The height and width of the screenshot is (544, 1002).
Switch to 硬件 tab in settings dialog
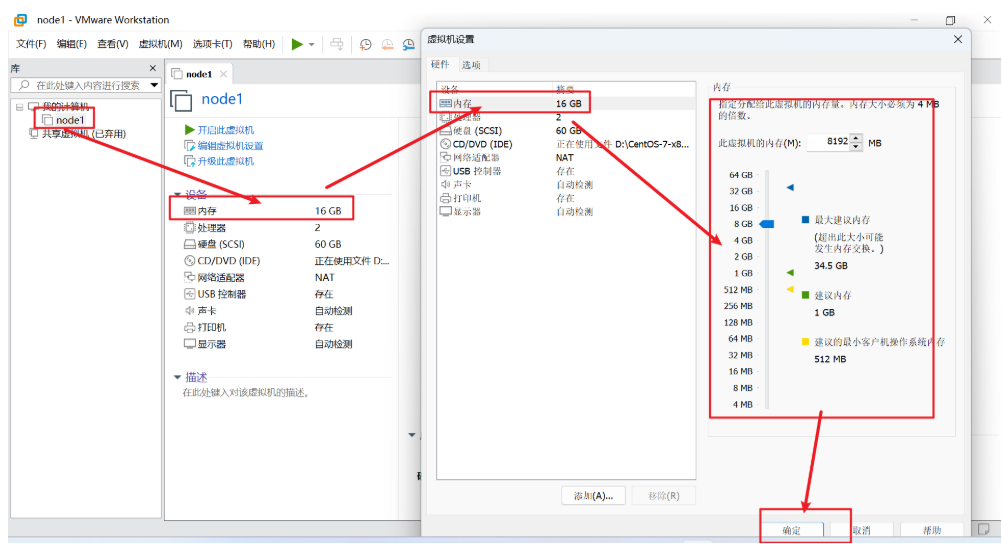[x=440, y=65]
